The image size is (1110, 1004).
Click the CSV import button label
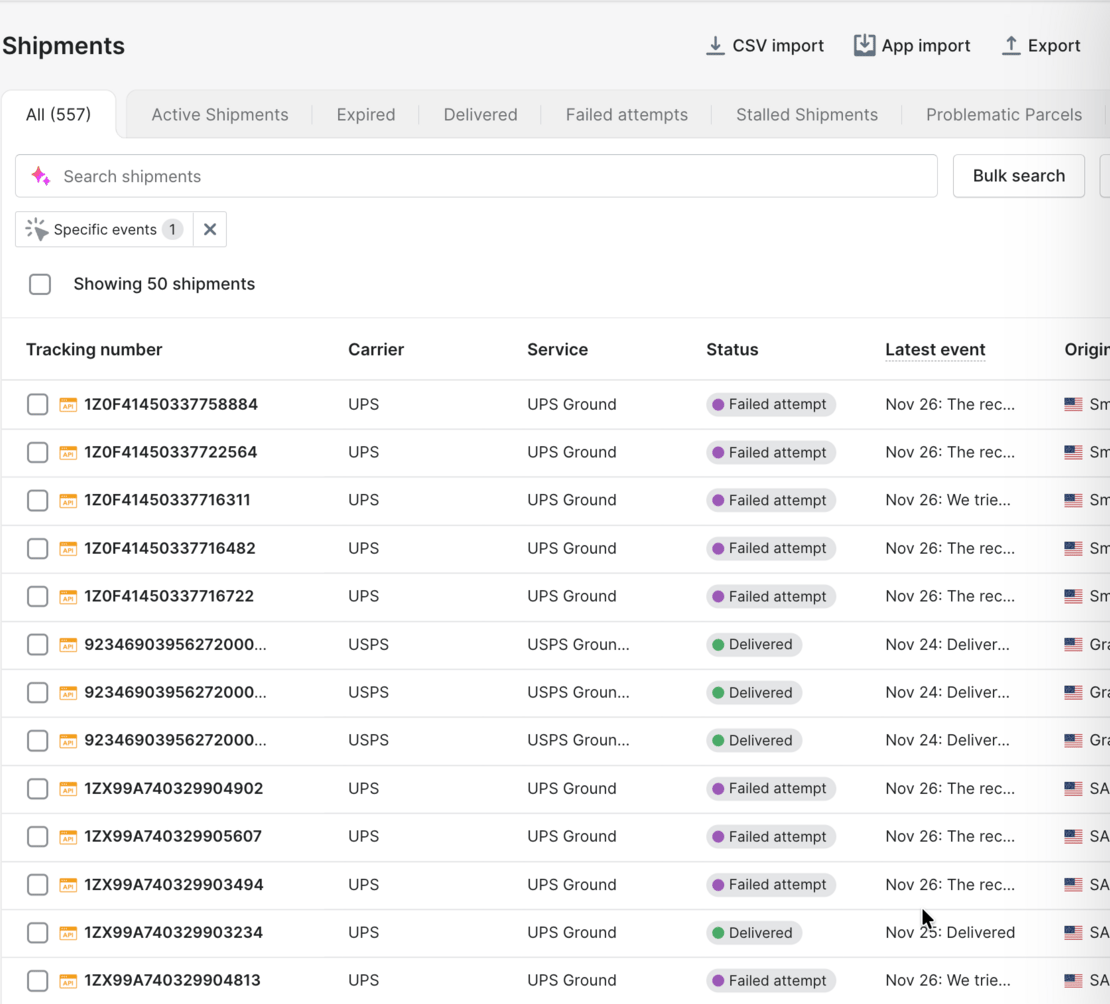[778, 46]
